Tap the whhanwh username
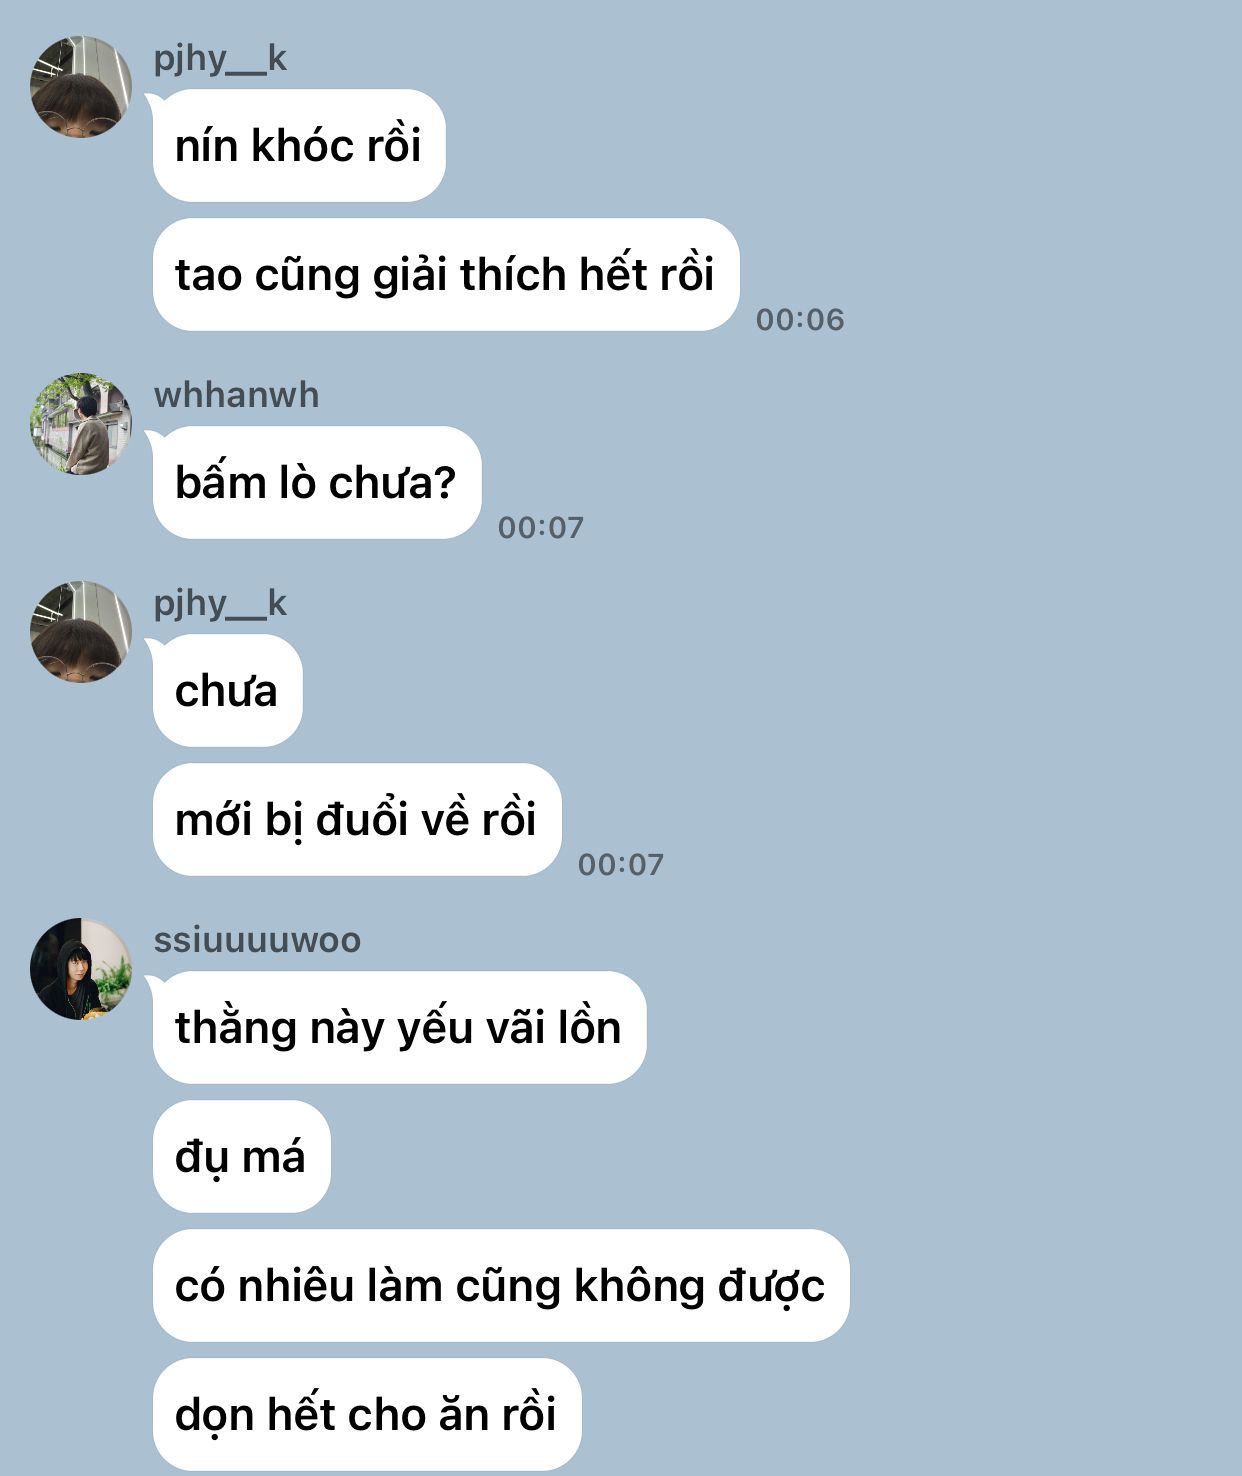 pos(236,395)
